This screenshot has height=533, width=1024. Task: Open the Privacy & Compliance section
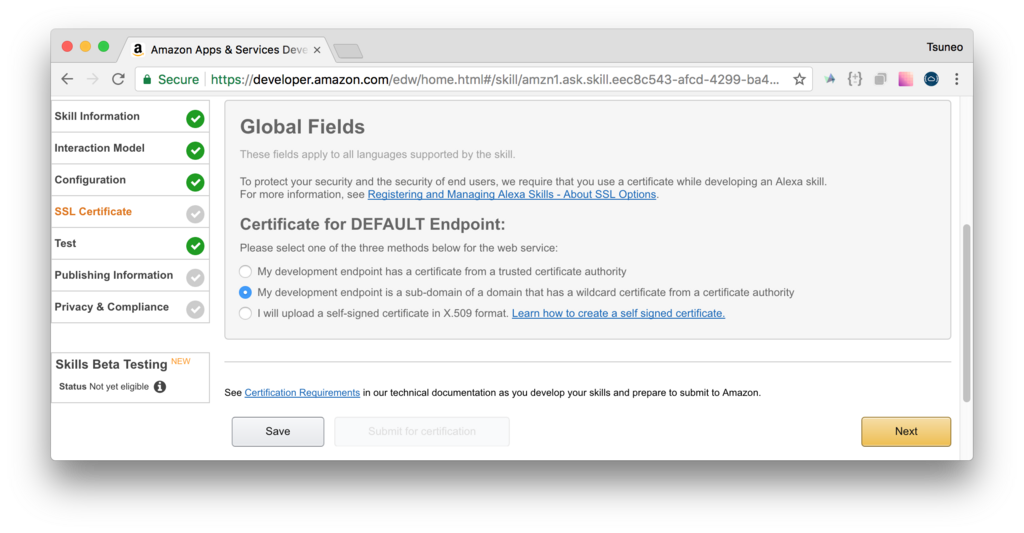coord(131,307)
